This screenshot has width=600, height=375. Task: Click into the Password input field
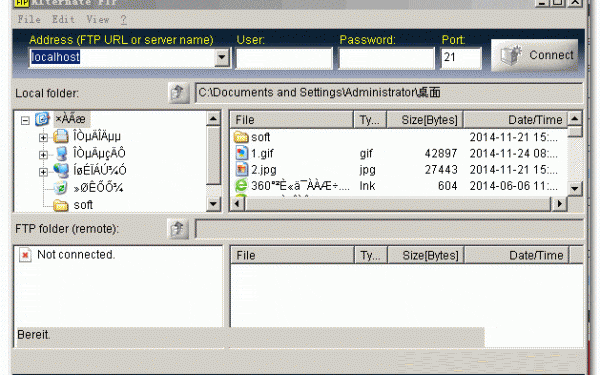[386, 58]
